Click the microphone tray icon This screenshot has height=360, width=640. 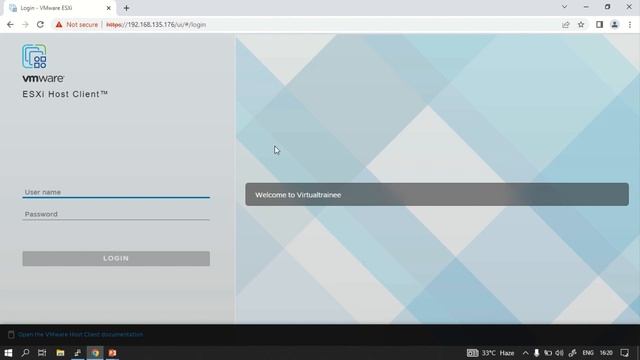[x=536, y=353]
